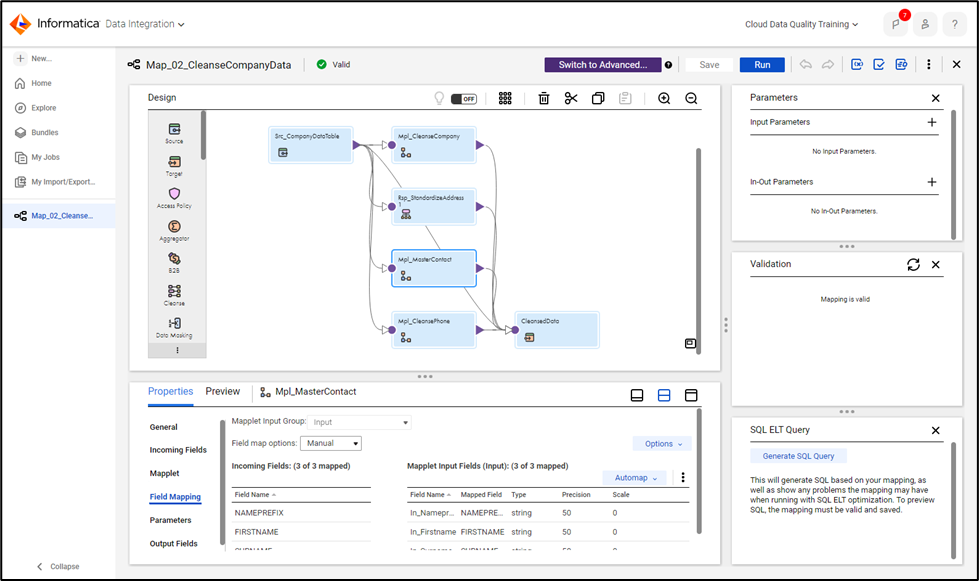Open field mapping vertical ellipsis menu
Screen dimensions: 979x581
683,477
